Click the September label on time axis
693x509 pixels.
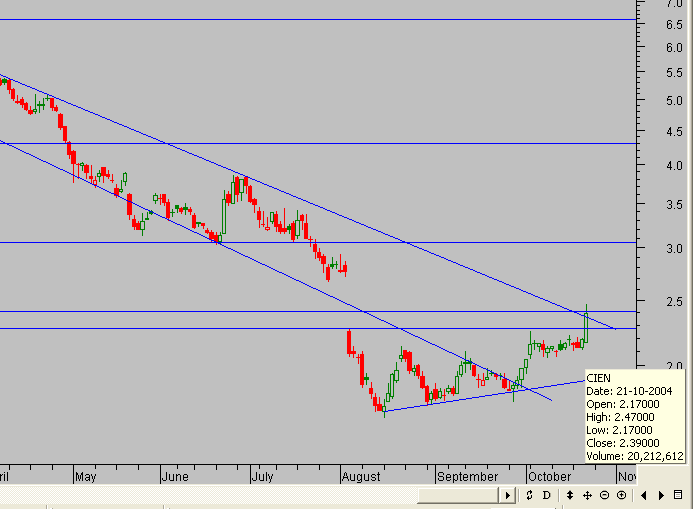point(467,477)
